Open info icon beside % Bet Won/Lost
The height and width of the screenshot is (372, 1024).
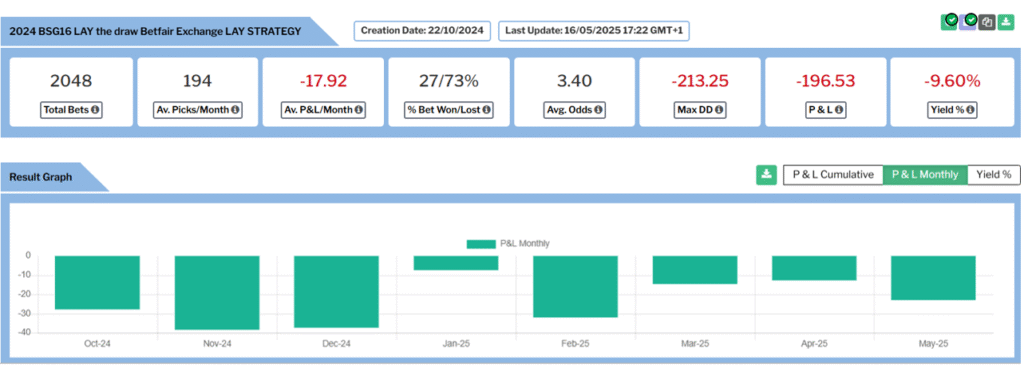pyautogui.click(x=487, y=110)
